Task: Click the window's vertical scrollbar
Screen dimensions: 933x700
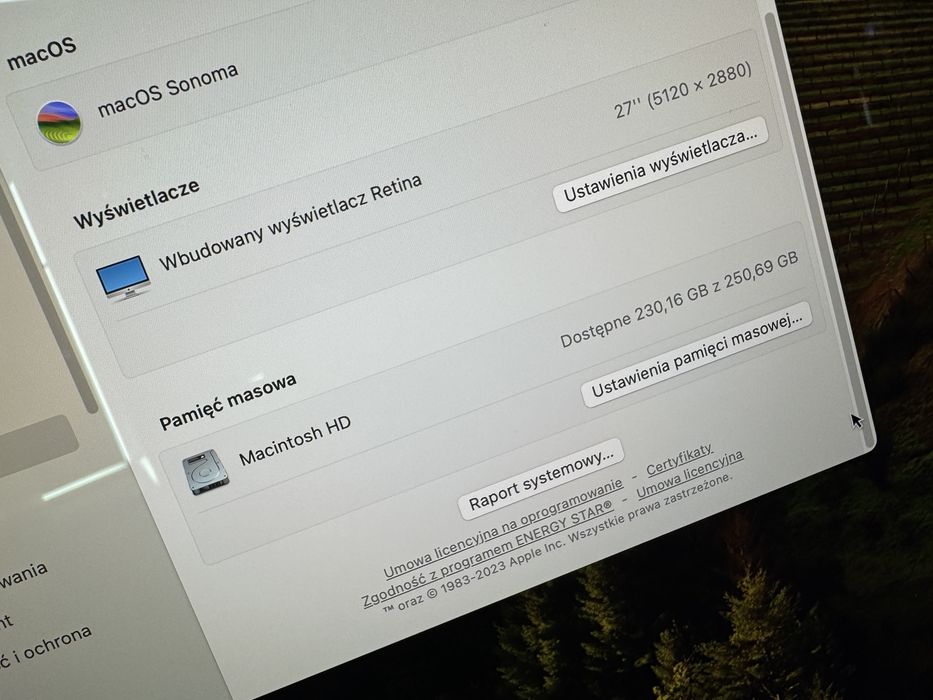Action: coord(819,229)
